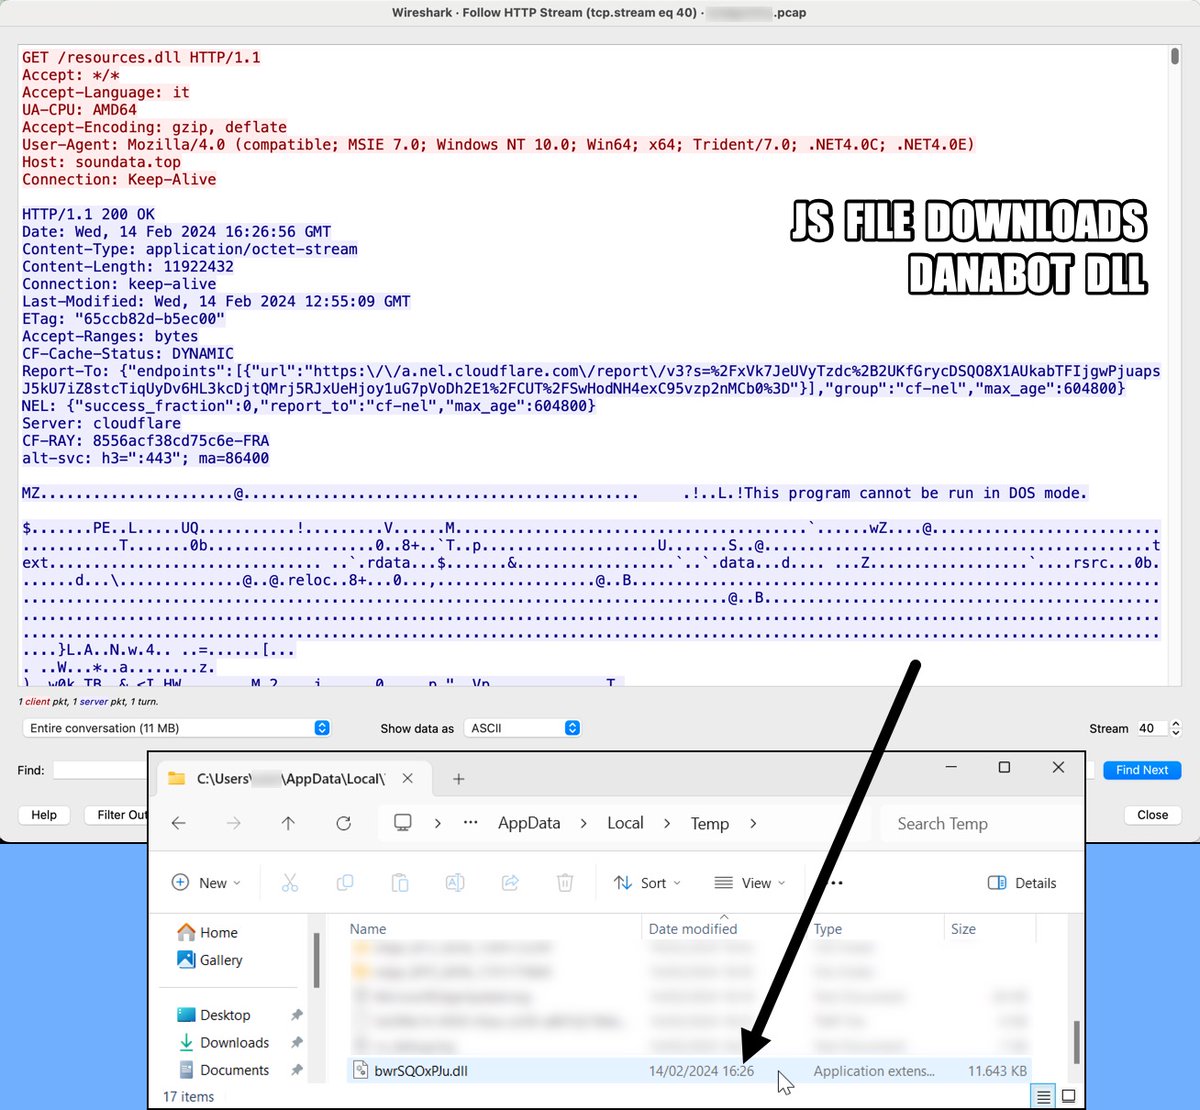Click the Share icon in Explorer toolbar
The image size is (1200, 1110).
pyautogui.click(x=510, y=883)
